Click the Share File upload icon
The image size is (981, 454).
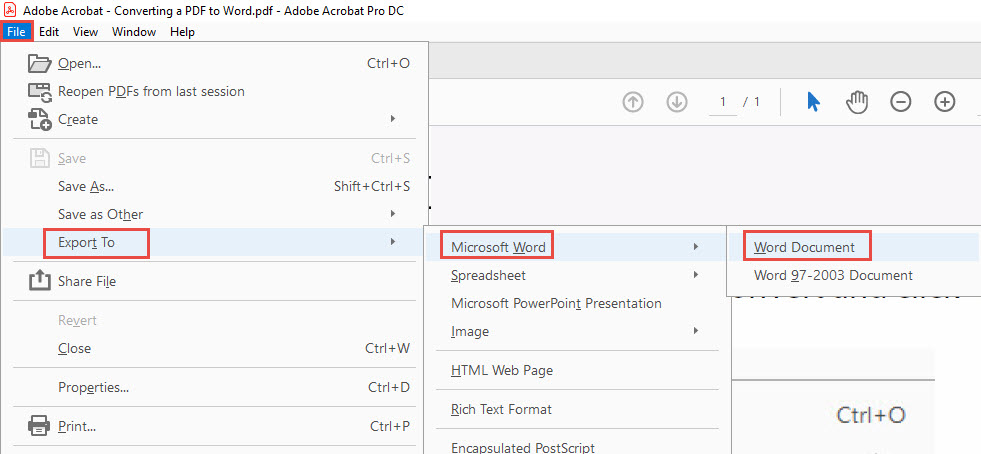click(39, 281)
